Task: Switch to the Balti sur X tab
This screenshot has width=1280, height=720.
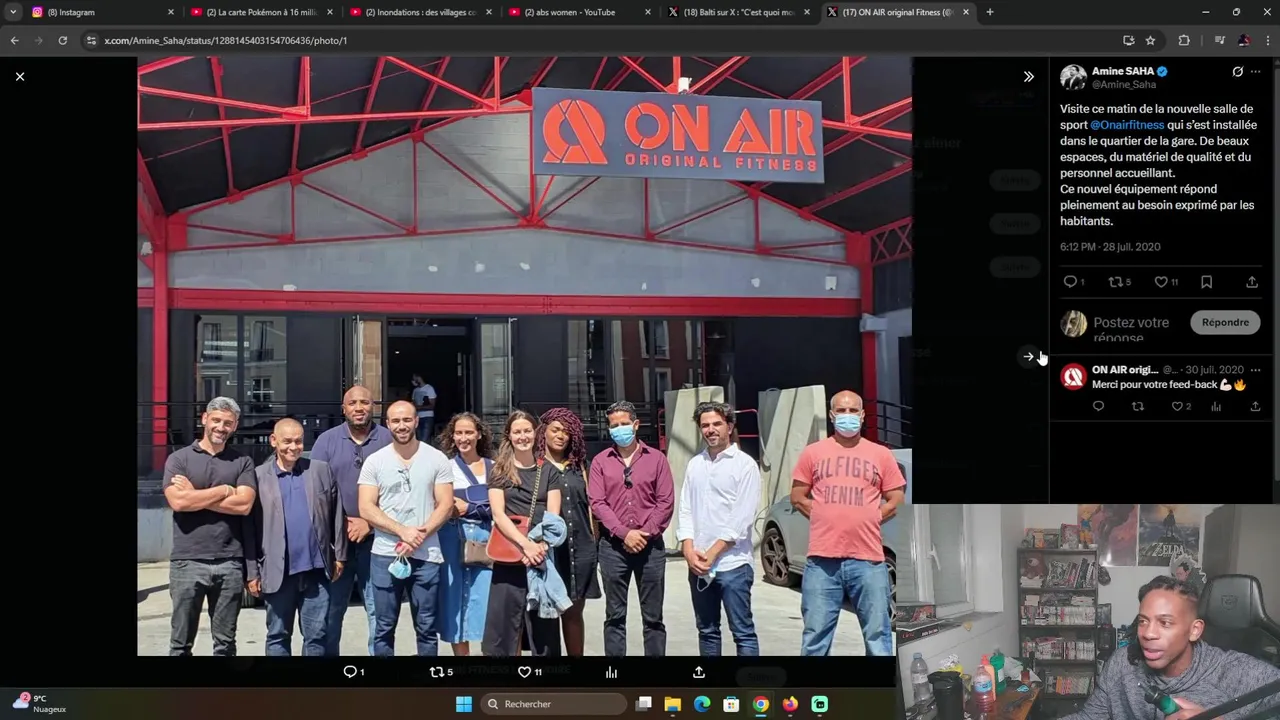Action: (x=738, y=12)
